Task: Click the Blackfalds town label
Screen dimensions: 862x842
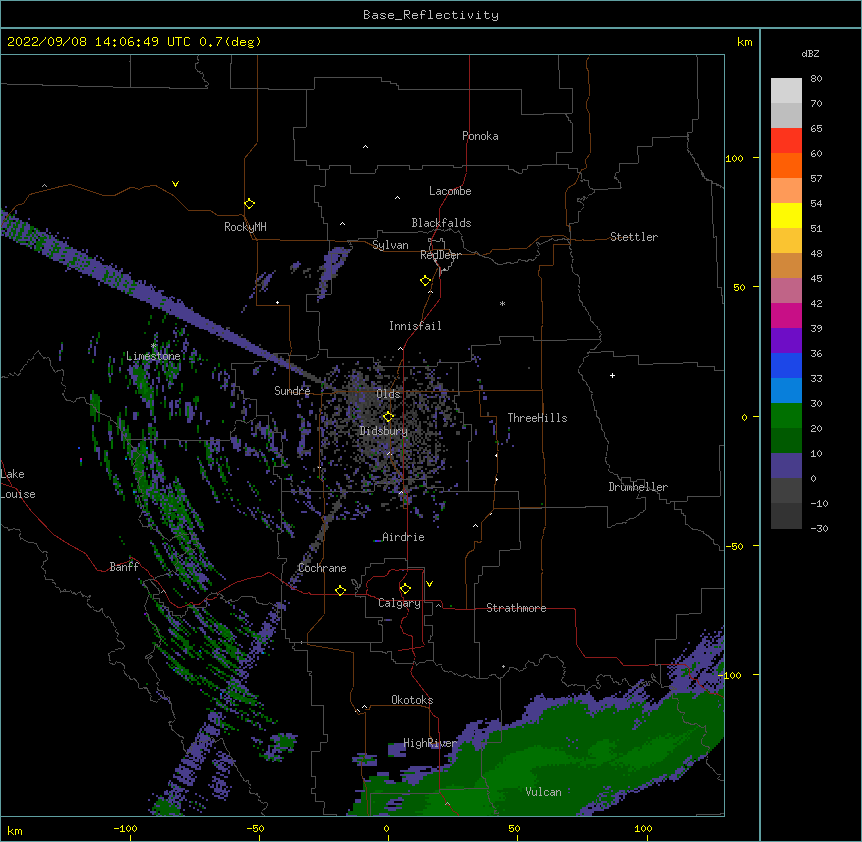Action: click(441, 223)
